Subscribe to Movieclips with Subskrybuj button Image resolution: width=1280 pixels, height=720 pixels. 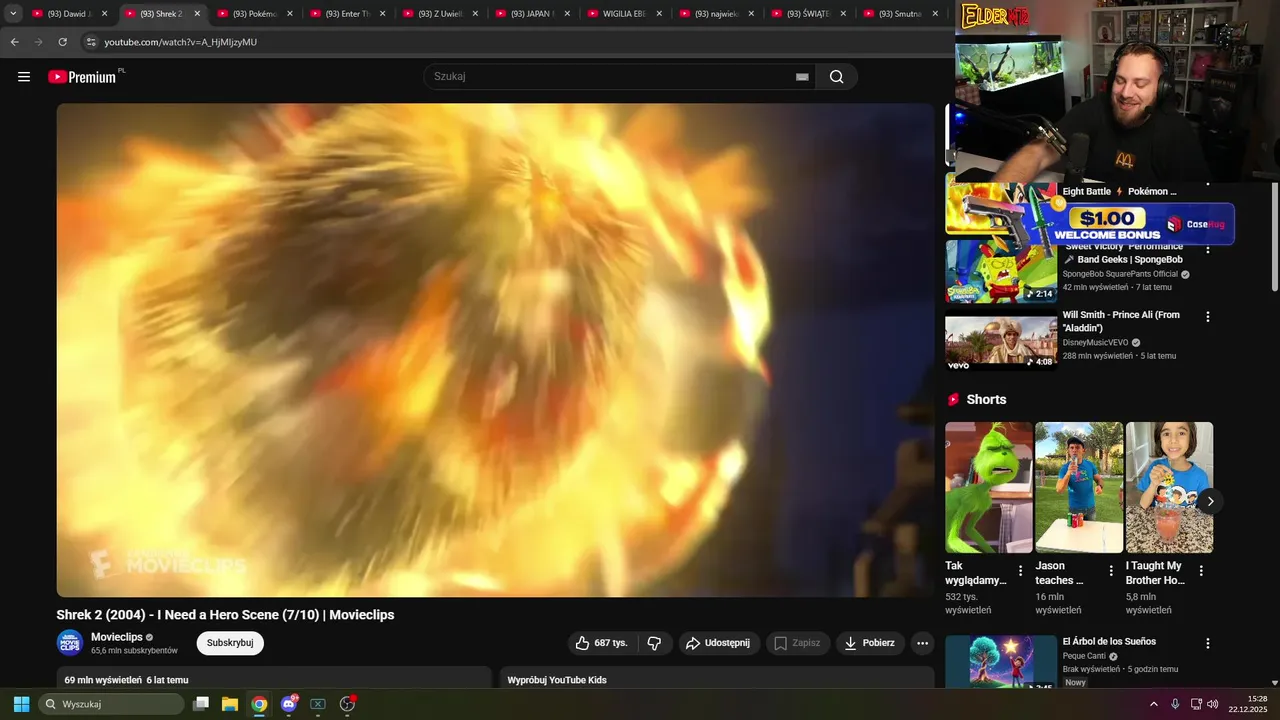[x=230, y=643]
